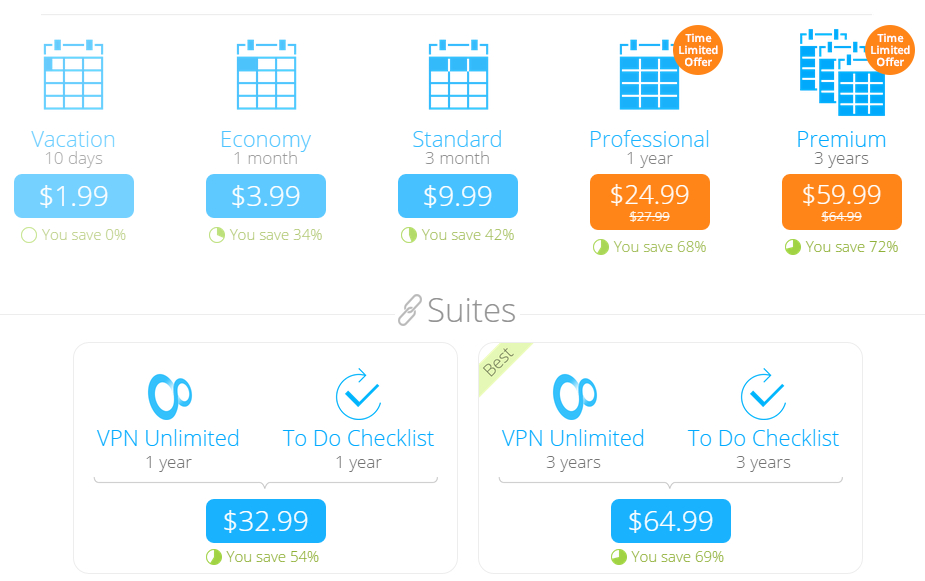Open the Professional plan title link
925x581 pixels.
click(650, 139)
